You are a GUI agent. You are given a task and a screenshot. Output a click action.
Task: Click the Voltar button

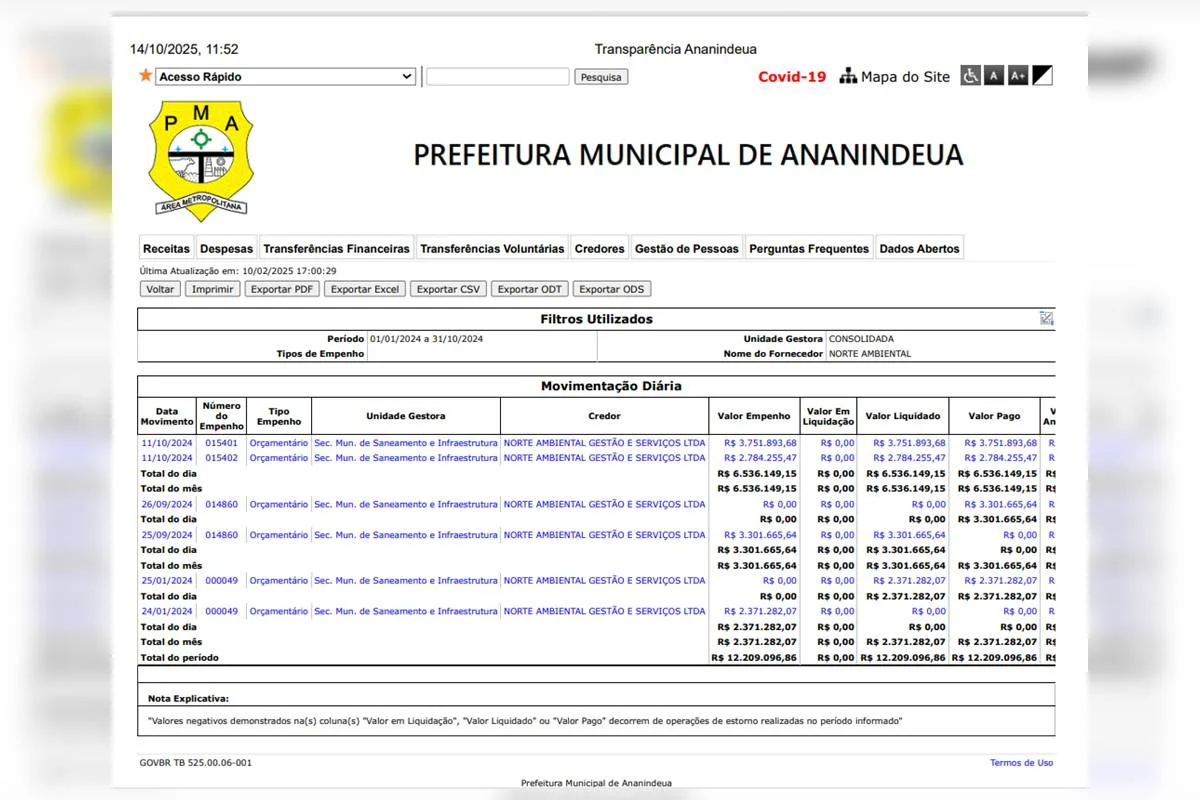(x=160, y=289)
